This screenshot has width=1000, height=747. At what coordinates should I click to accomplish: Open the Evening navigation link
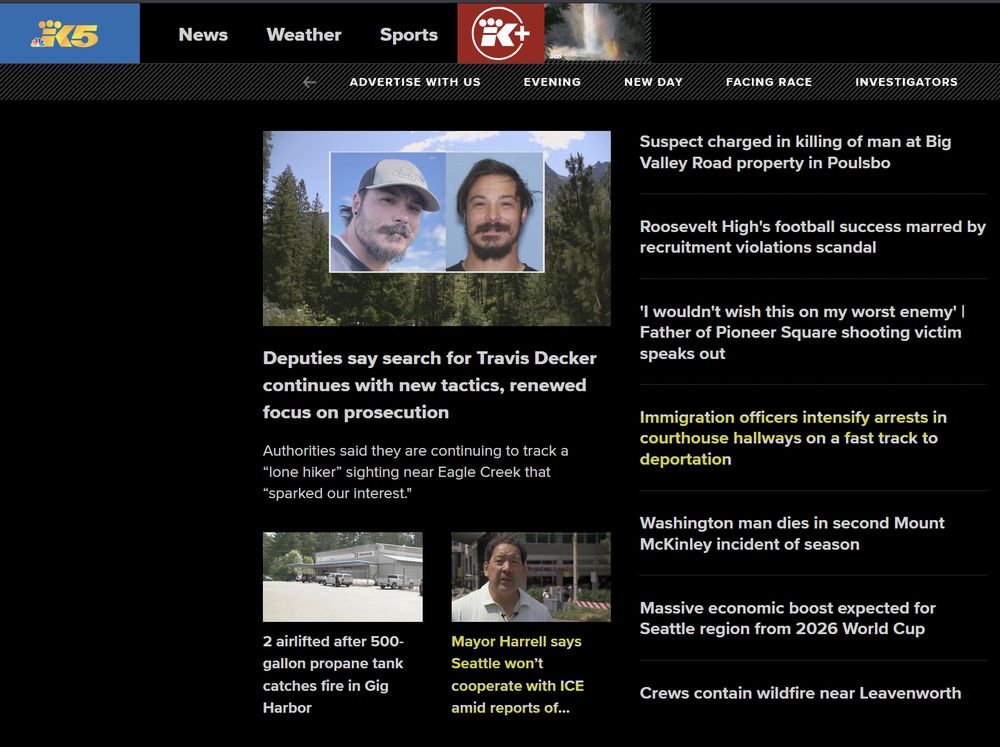click(552, 82)
